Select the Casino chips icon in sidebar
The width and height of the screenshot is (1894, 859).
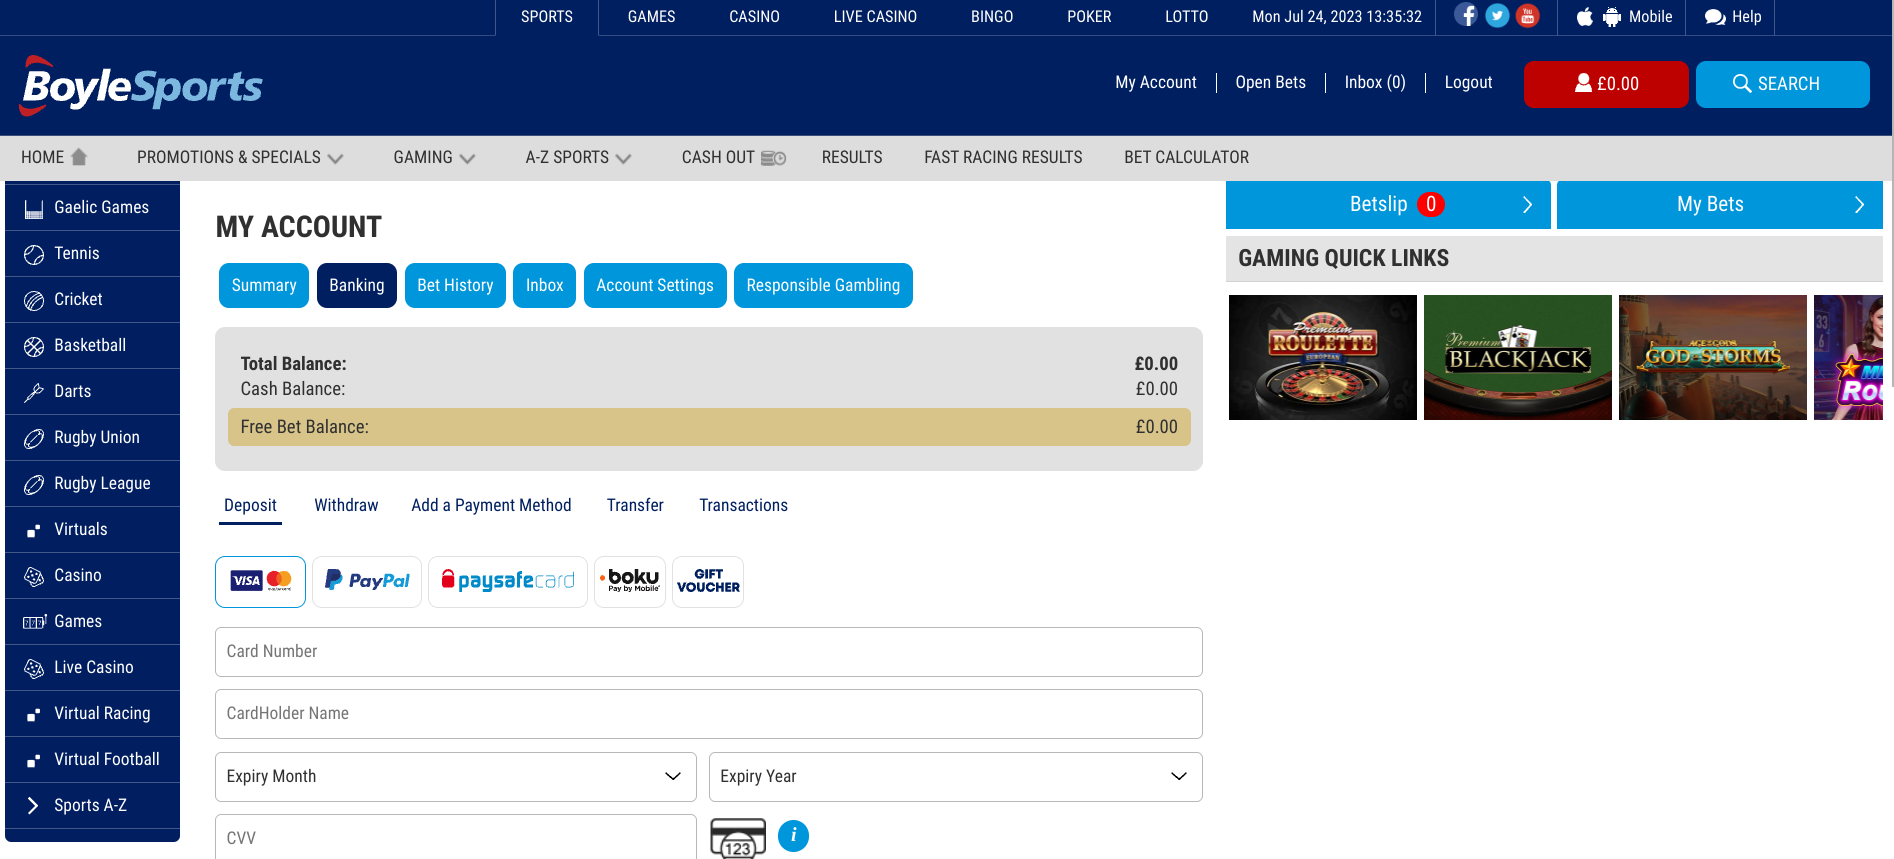pyautogui.click(x=34, y=576)
